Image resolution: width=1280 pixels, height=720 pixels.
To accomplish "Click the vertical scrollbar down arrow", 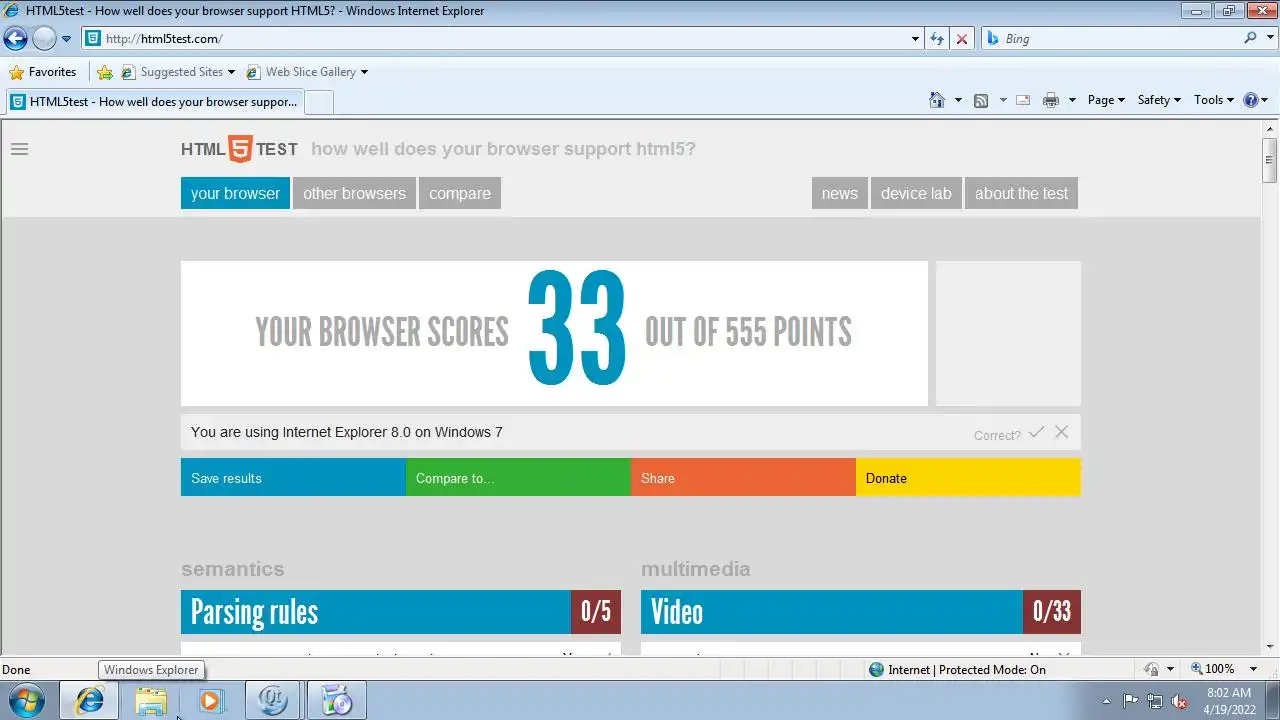I will click(x=1270, y=646).
